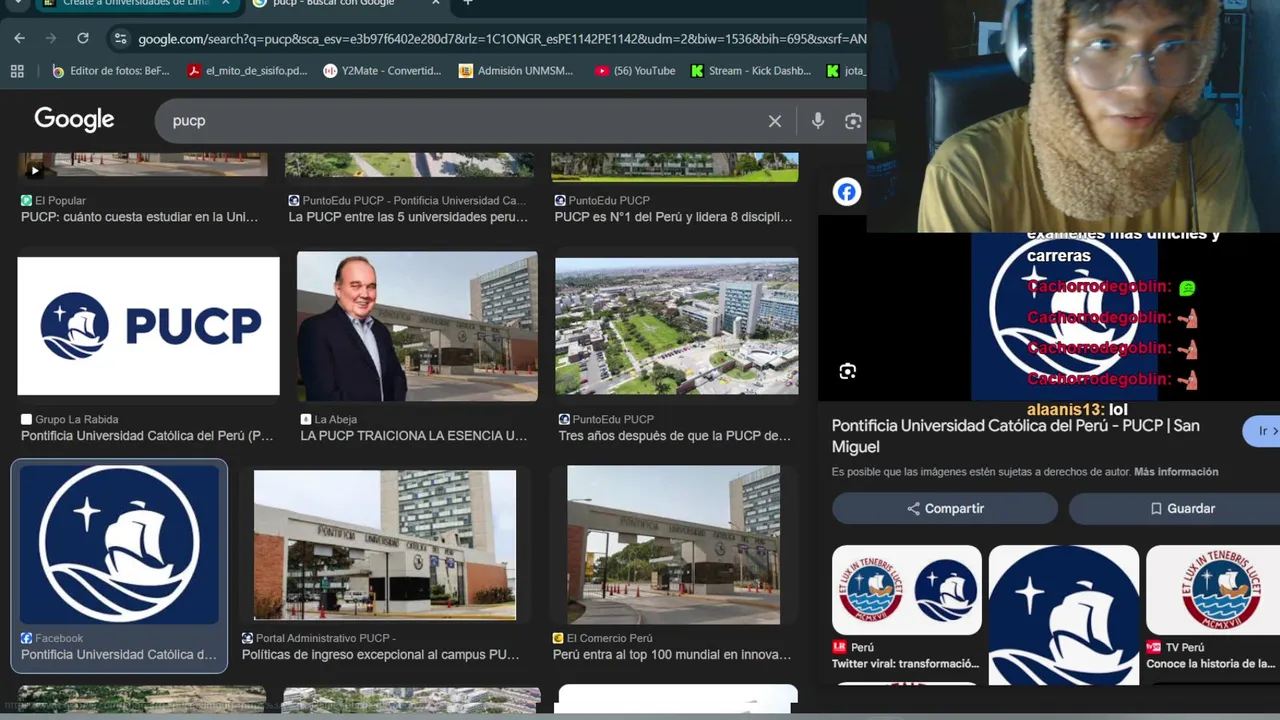Screen dimensions: 1280x720
Task: Click 'Twitter viral: transformació...' caption
Action: 906,664
